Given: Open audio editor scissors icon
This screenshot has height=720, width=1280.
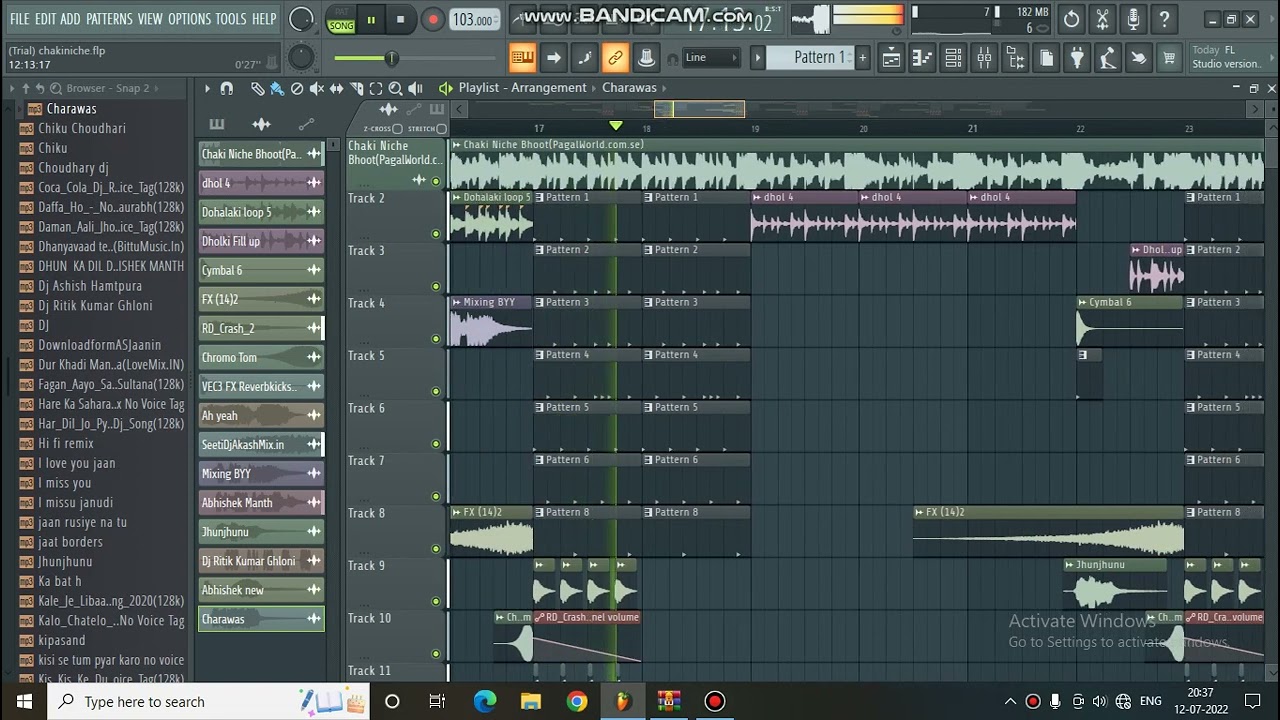Looking at the screenshot, I should pos(1102,19).
